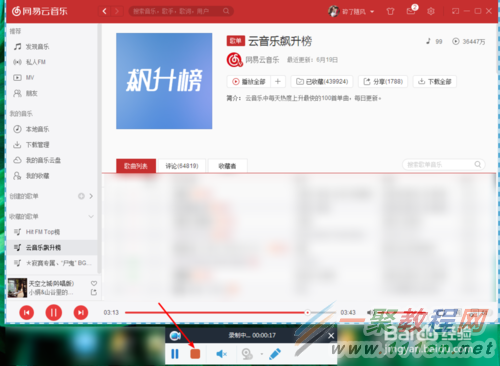The width and height of the screenshot is (500, 366).
Task: Share current song icon below heart
Action: pos(94,292)
